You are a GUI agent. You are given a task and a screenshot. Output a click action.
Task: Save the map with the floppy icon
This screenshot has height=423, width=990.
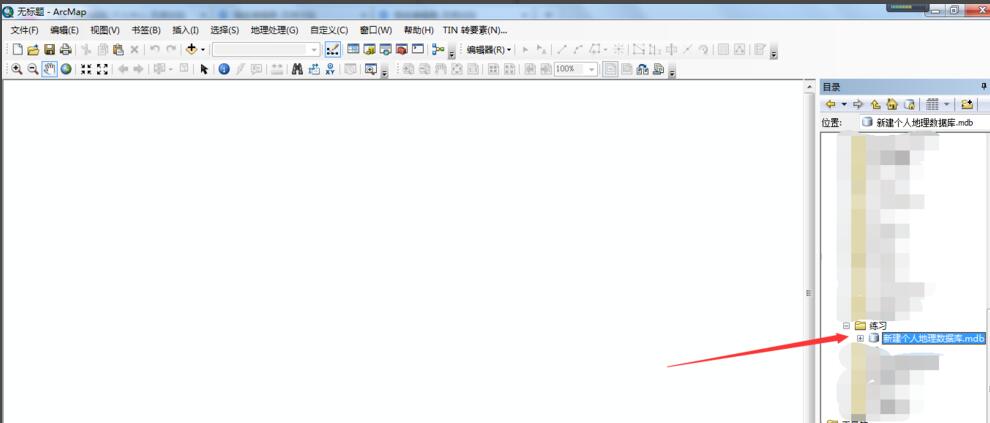49,49
